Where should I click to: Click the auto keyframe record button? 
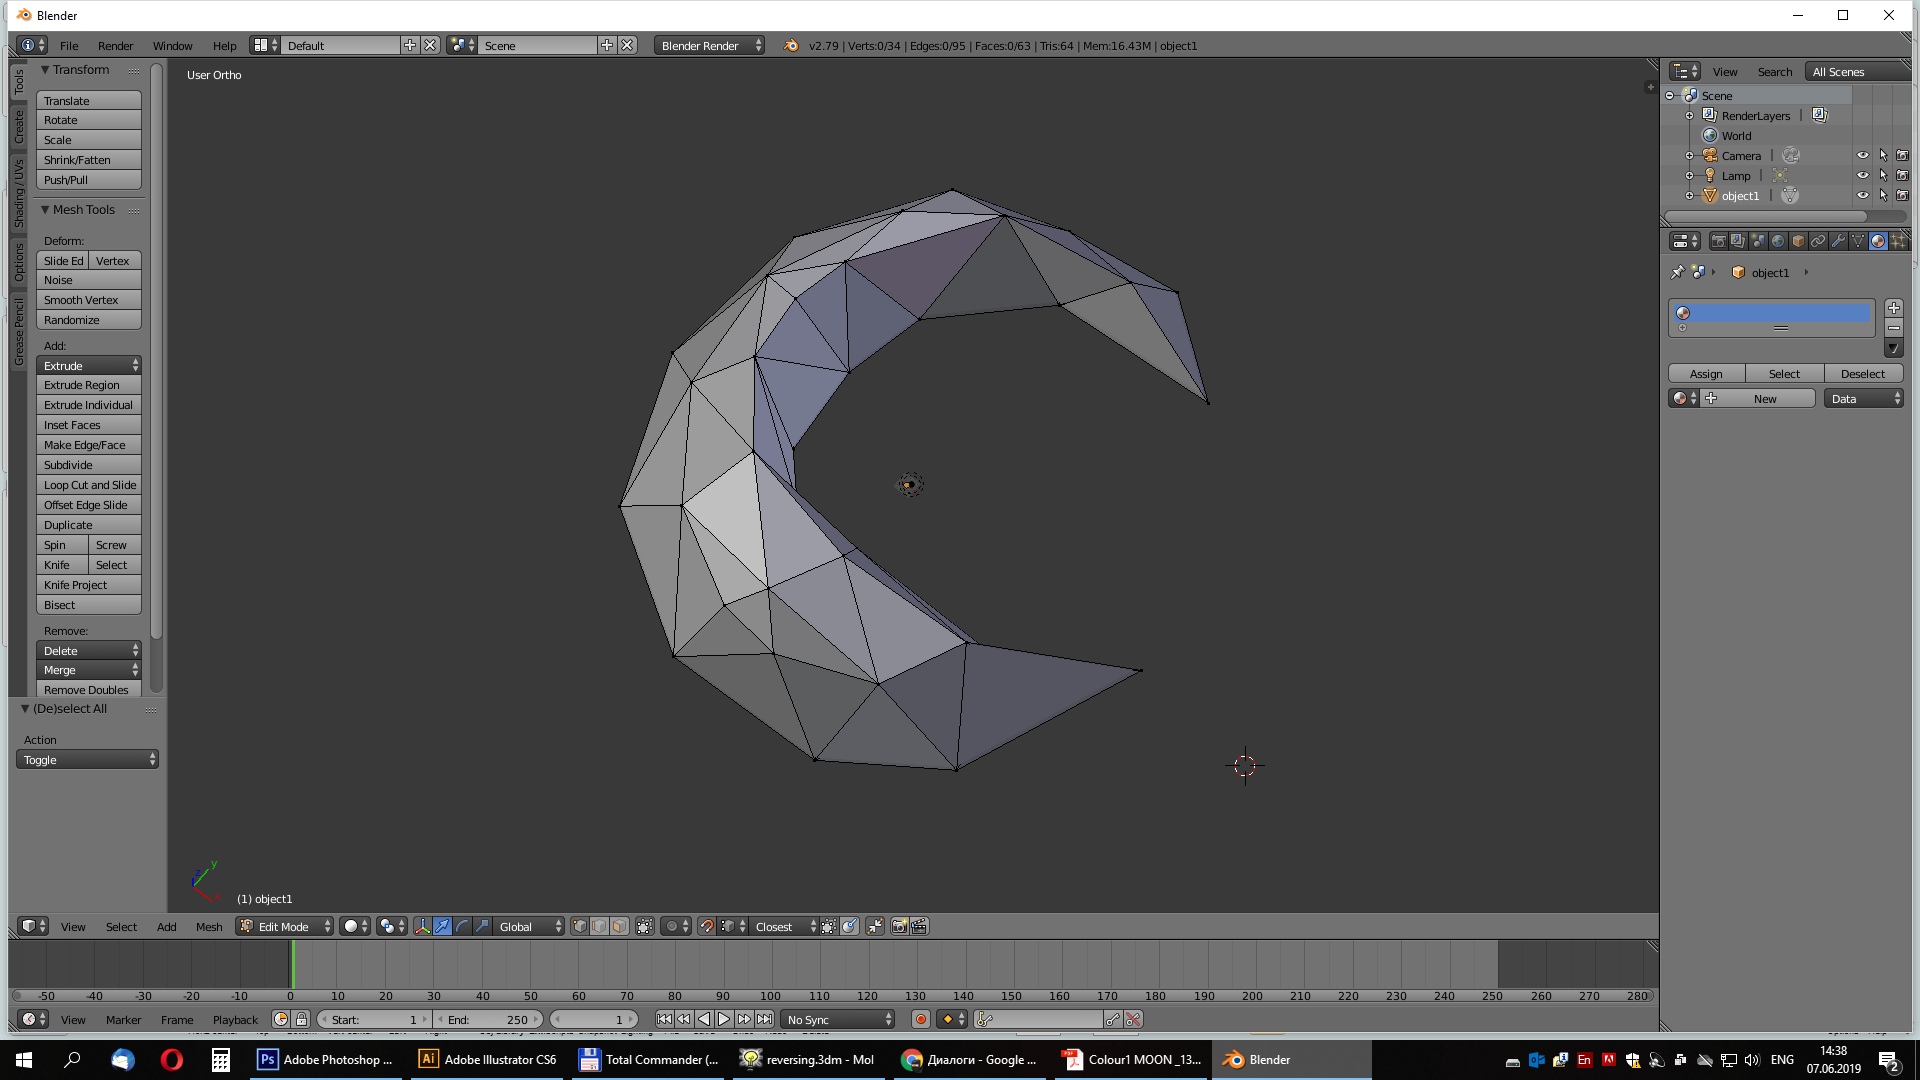[920, 1019]
